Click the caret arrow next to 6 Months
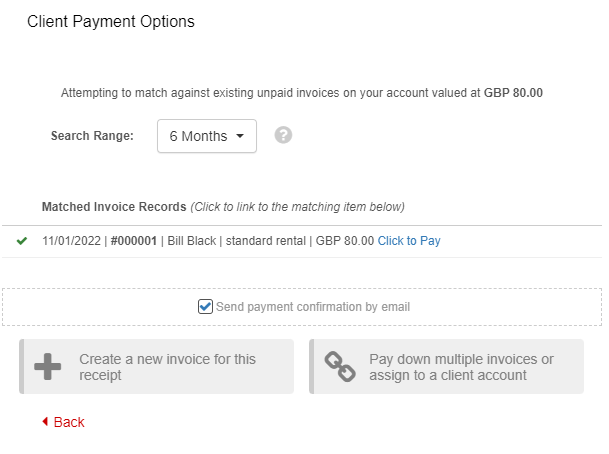 pos(240,136)
